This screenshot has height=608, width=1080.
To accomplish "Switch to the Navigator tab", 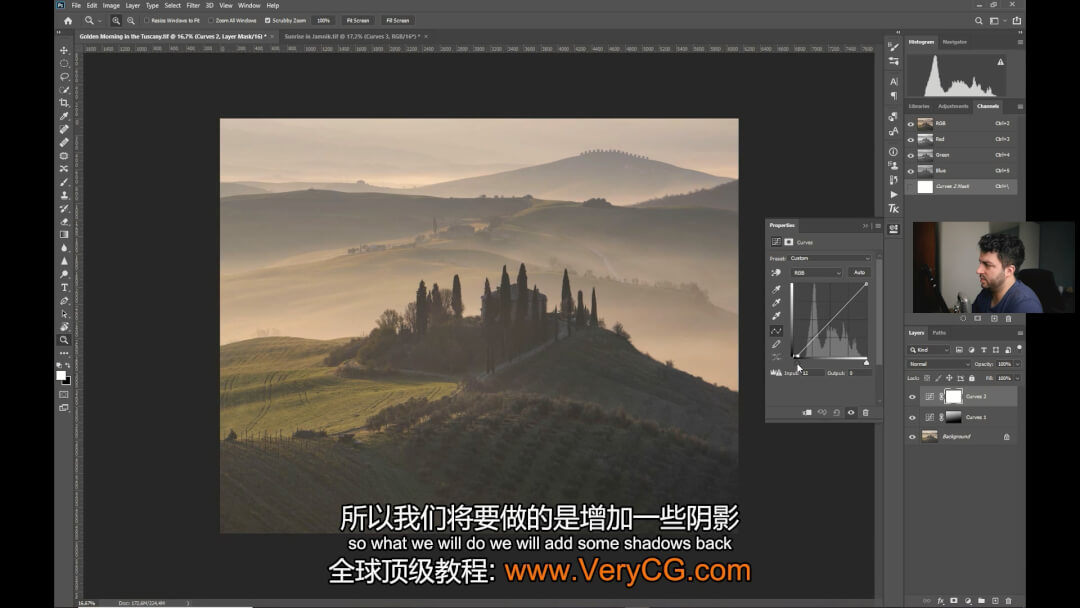I will (x=954, y=42).
